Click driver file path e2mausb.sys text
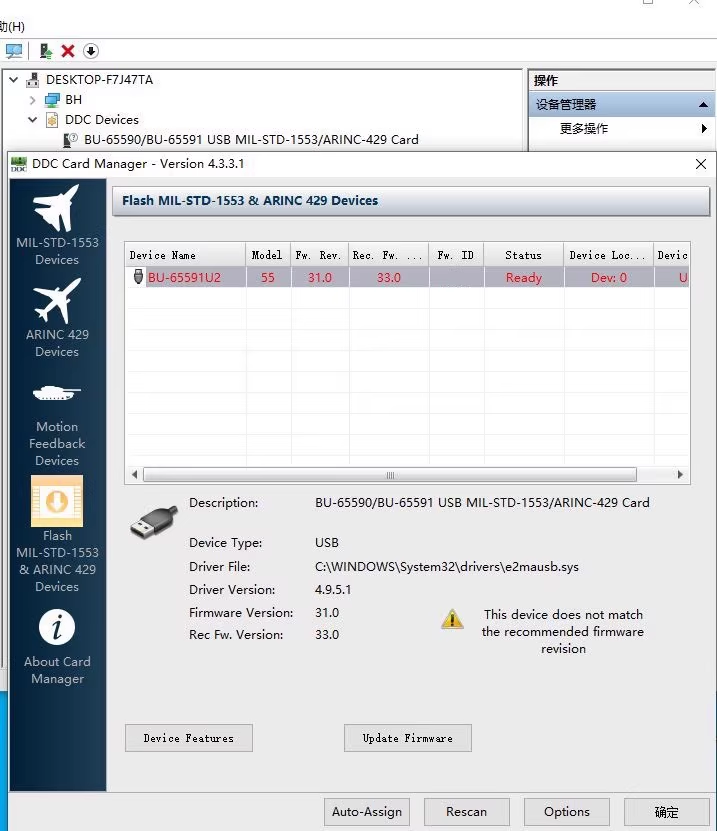This screenshot has height=831, width=717. 447,567
